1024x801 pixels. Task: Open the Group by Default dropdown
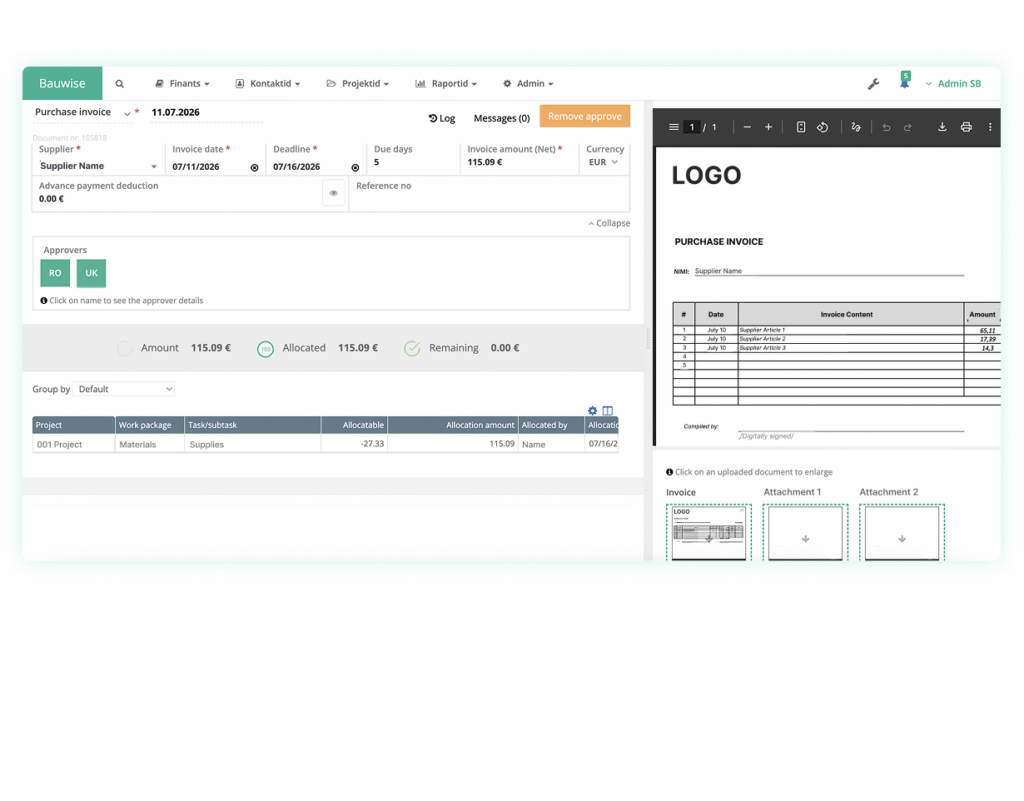[x=124, y=389]
